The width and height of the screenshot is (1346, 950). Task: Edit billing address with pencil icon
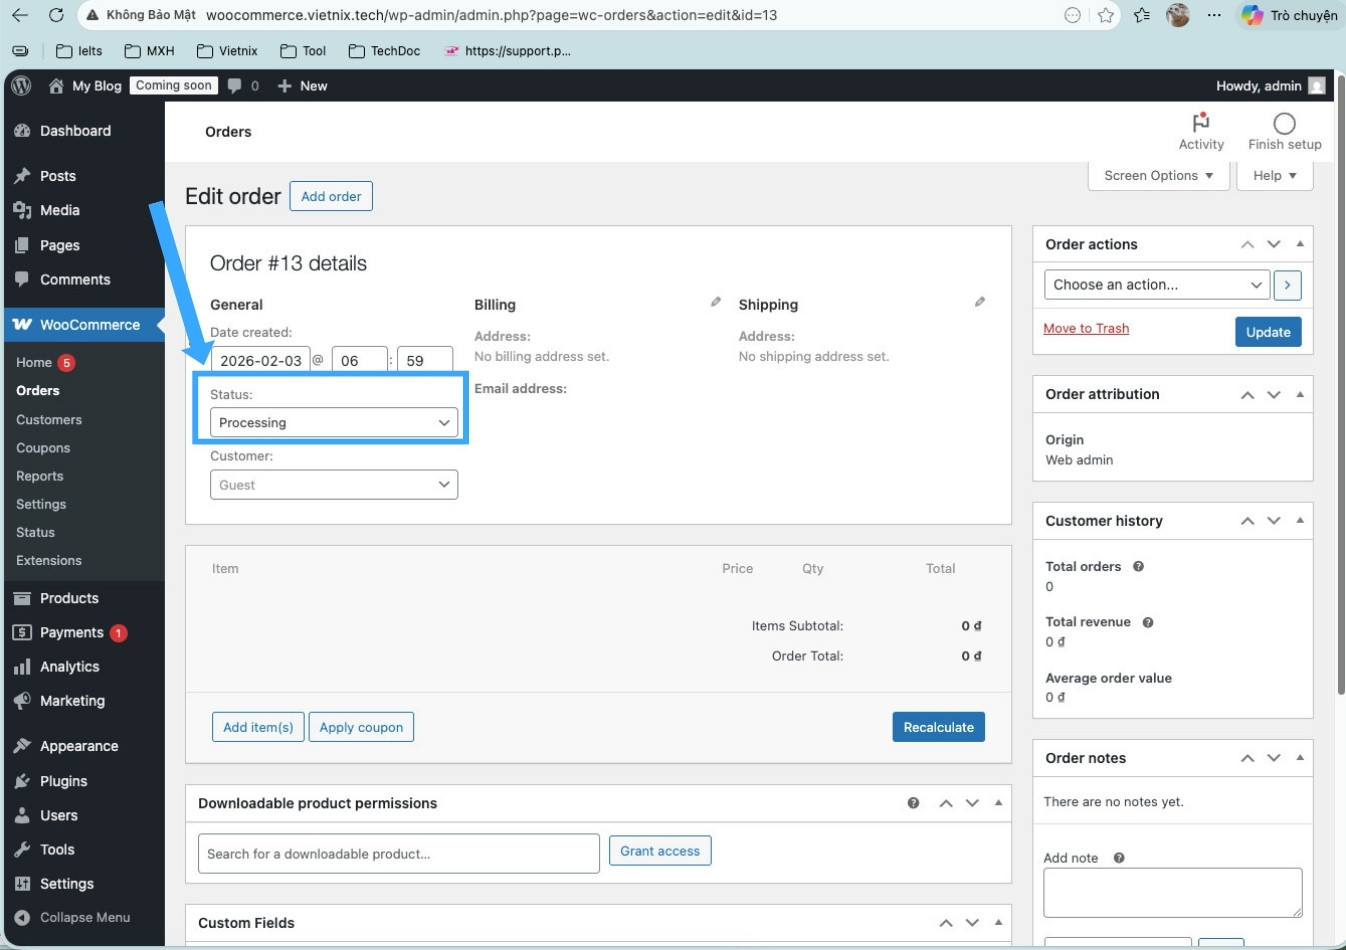716,302
